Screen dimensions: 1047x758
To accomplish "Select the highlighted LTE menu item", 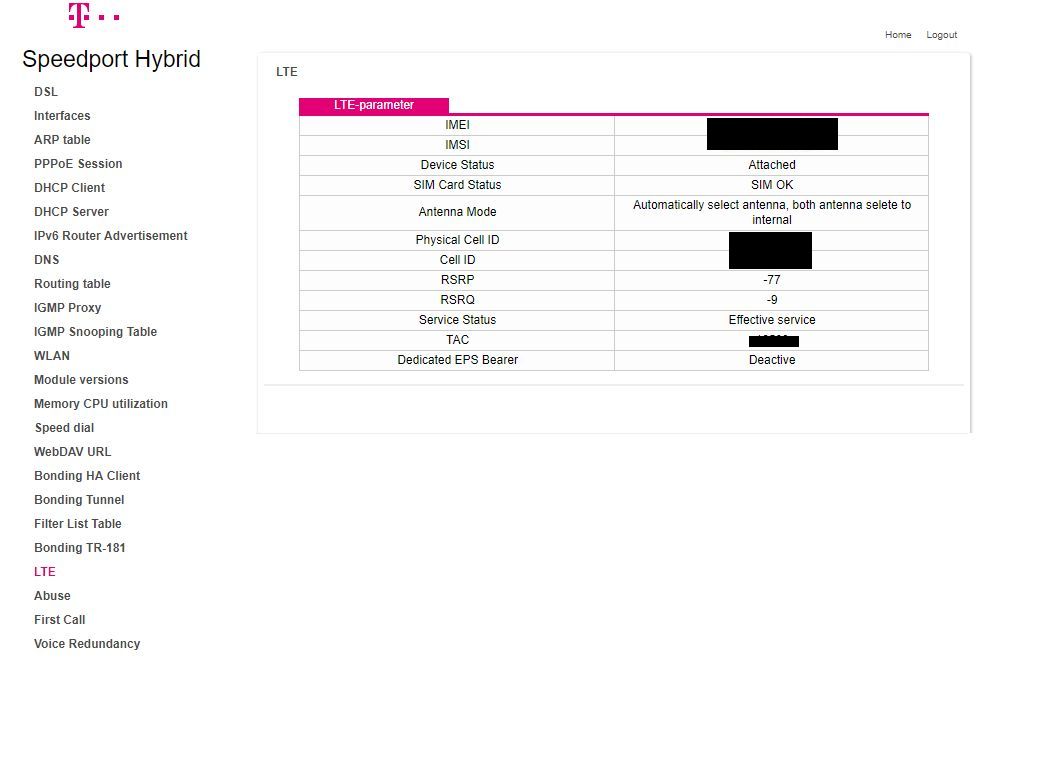I will tap(45, 572).
